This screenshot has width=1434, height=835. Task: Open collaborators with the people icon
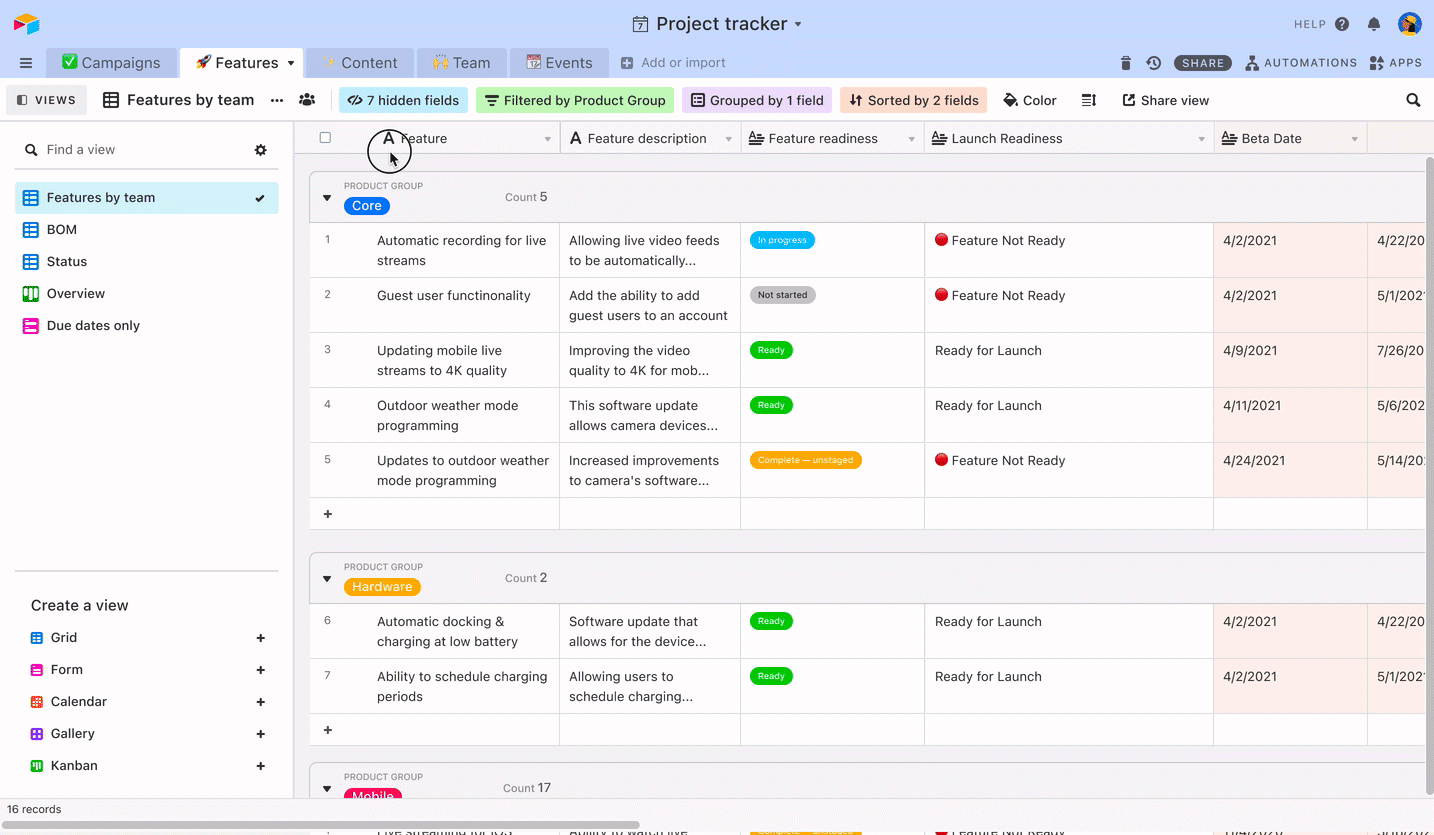coord(307,100)
